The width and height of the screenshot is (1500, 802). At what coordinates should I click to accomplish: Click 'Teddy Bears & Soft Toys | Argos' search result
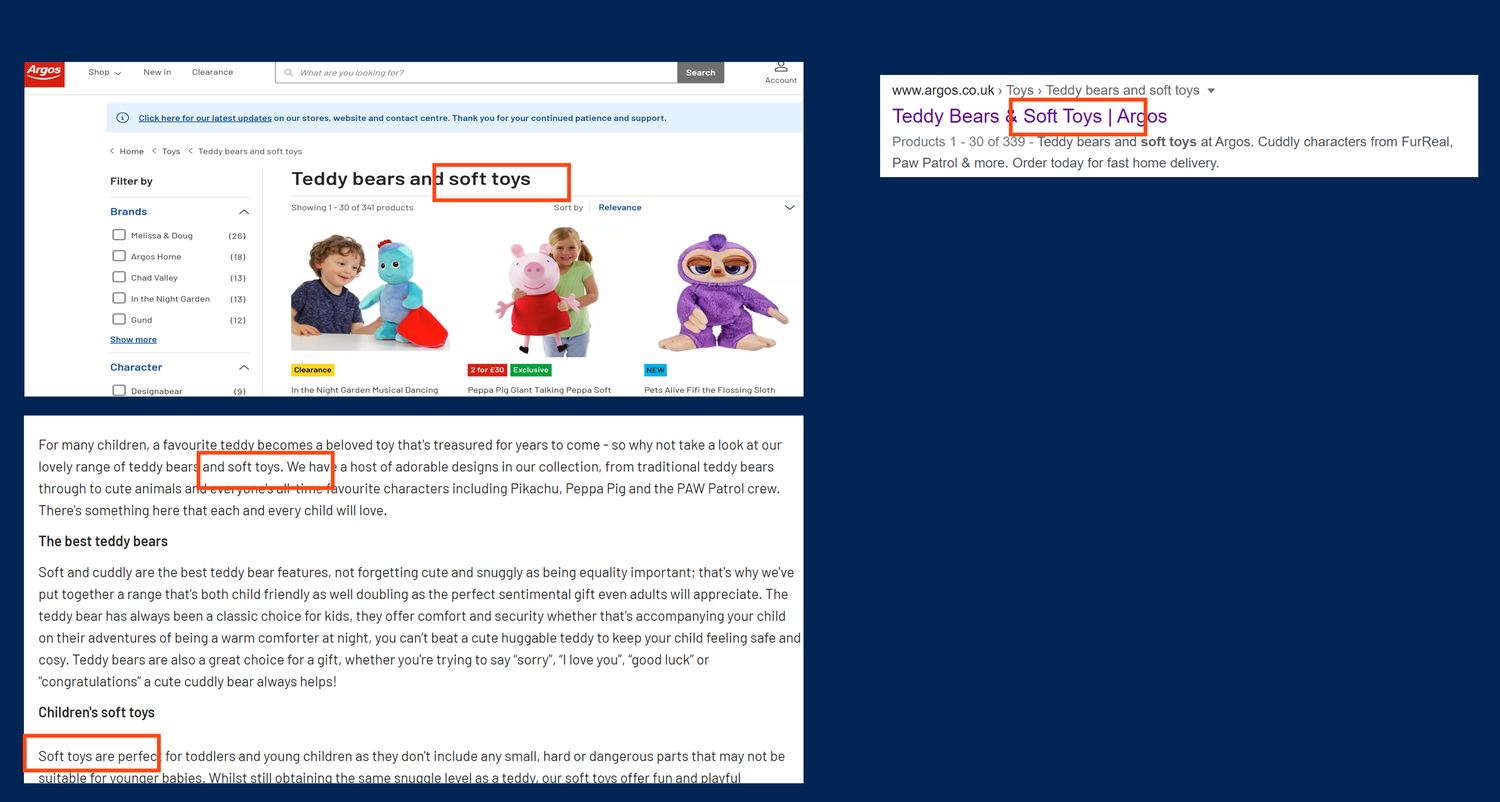pos(1029,116)
